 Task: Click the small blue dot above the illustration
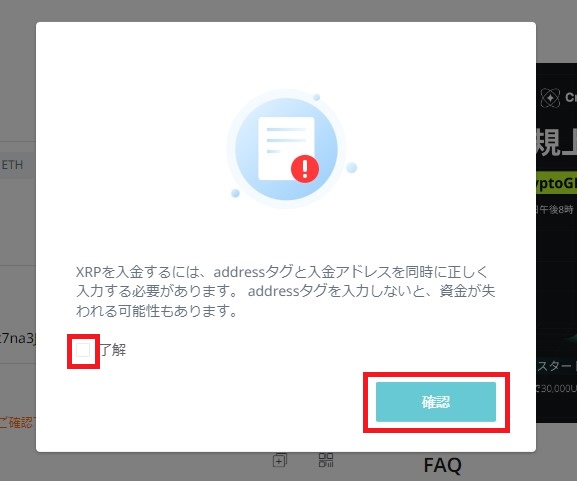click(x=316, y=97)
